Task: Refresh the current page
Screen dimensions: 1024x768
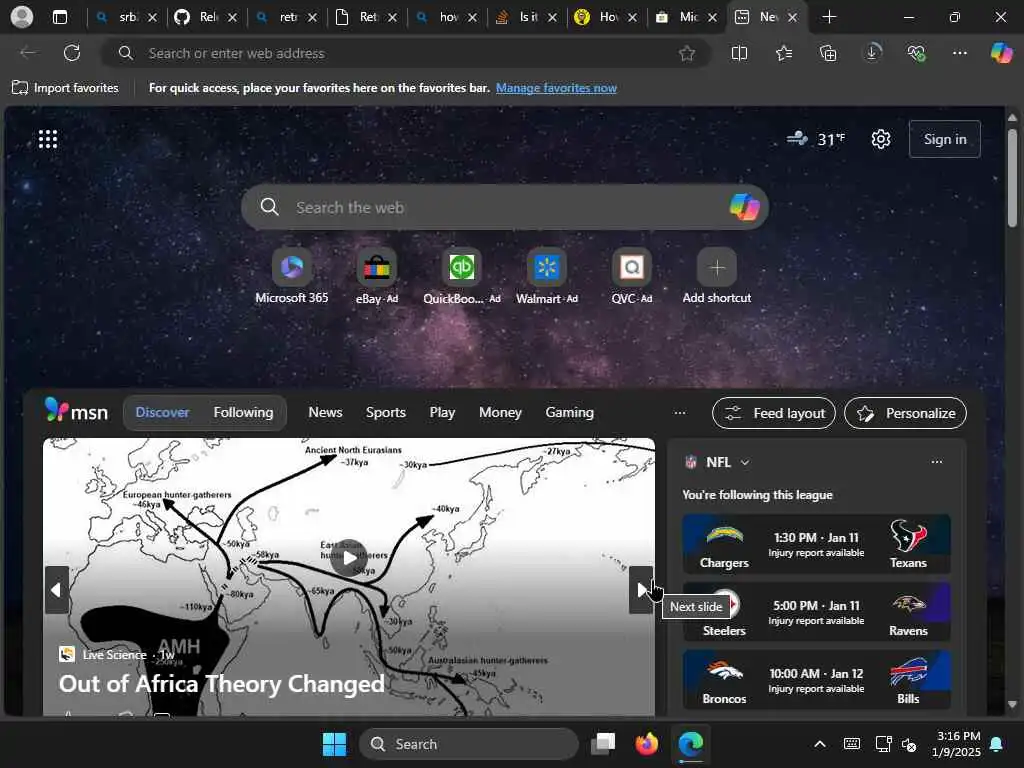Action: pyautogui.click(x=72, y=53)
